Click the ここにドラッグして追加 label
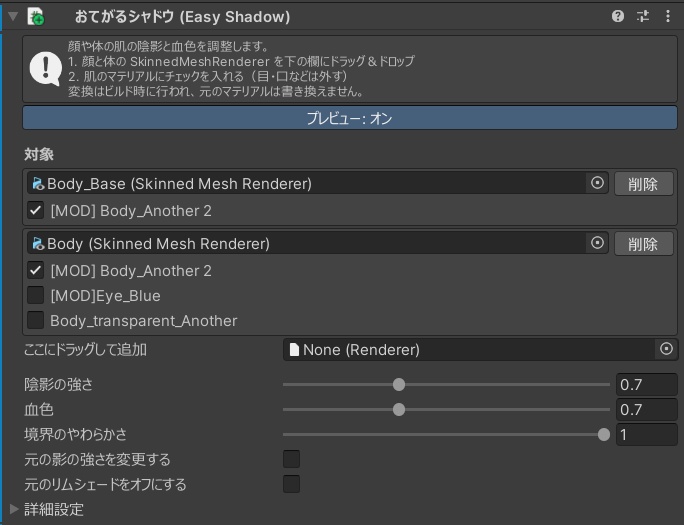The width and height of the screenshot is (684, 525). coord(86,350)
